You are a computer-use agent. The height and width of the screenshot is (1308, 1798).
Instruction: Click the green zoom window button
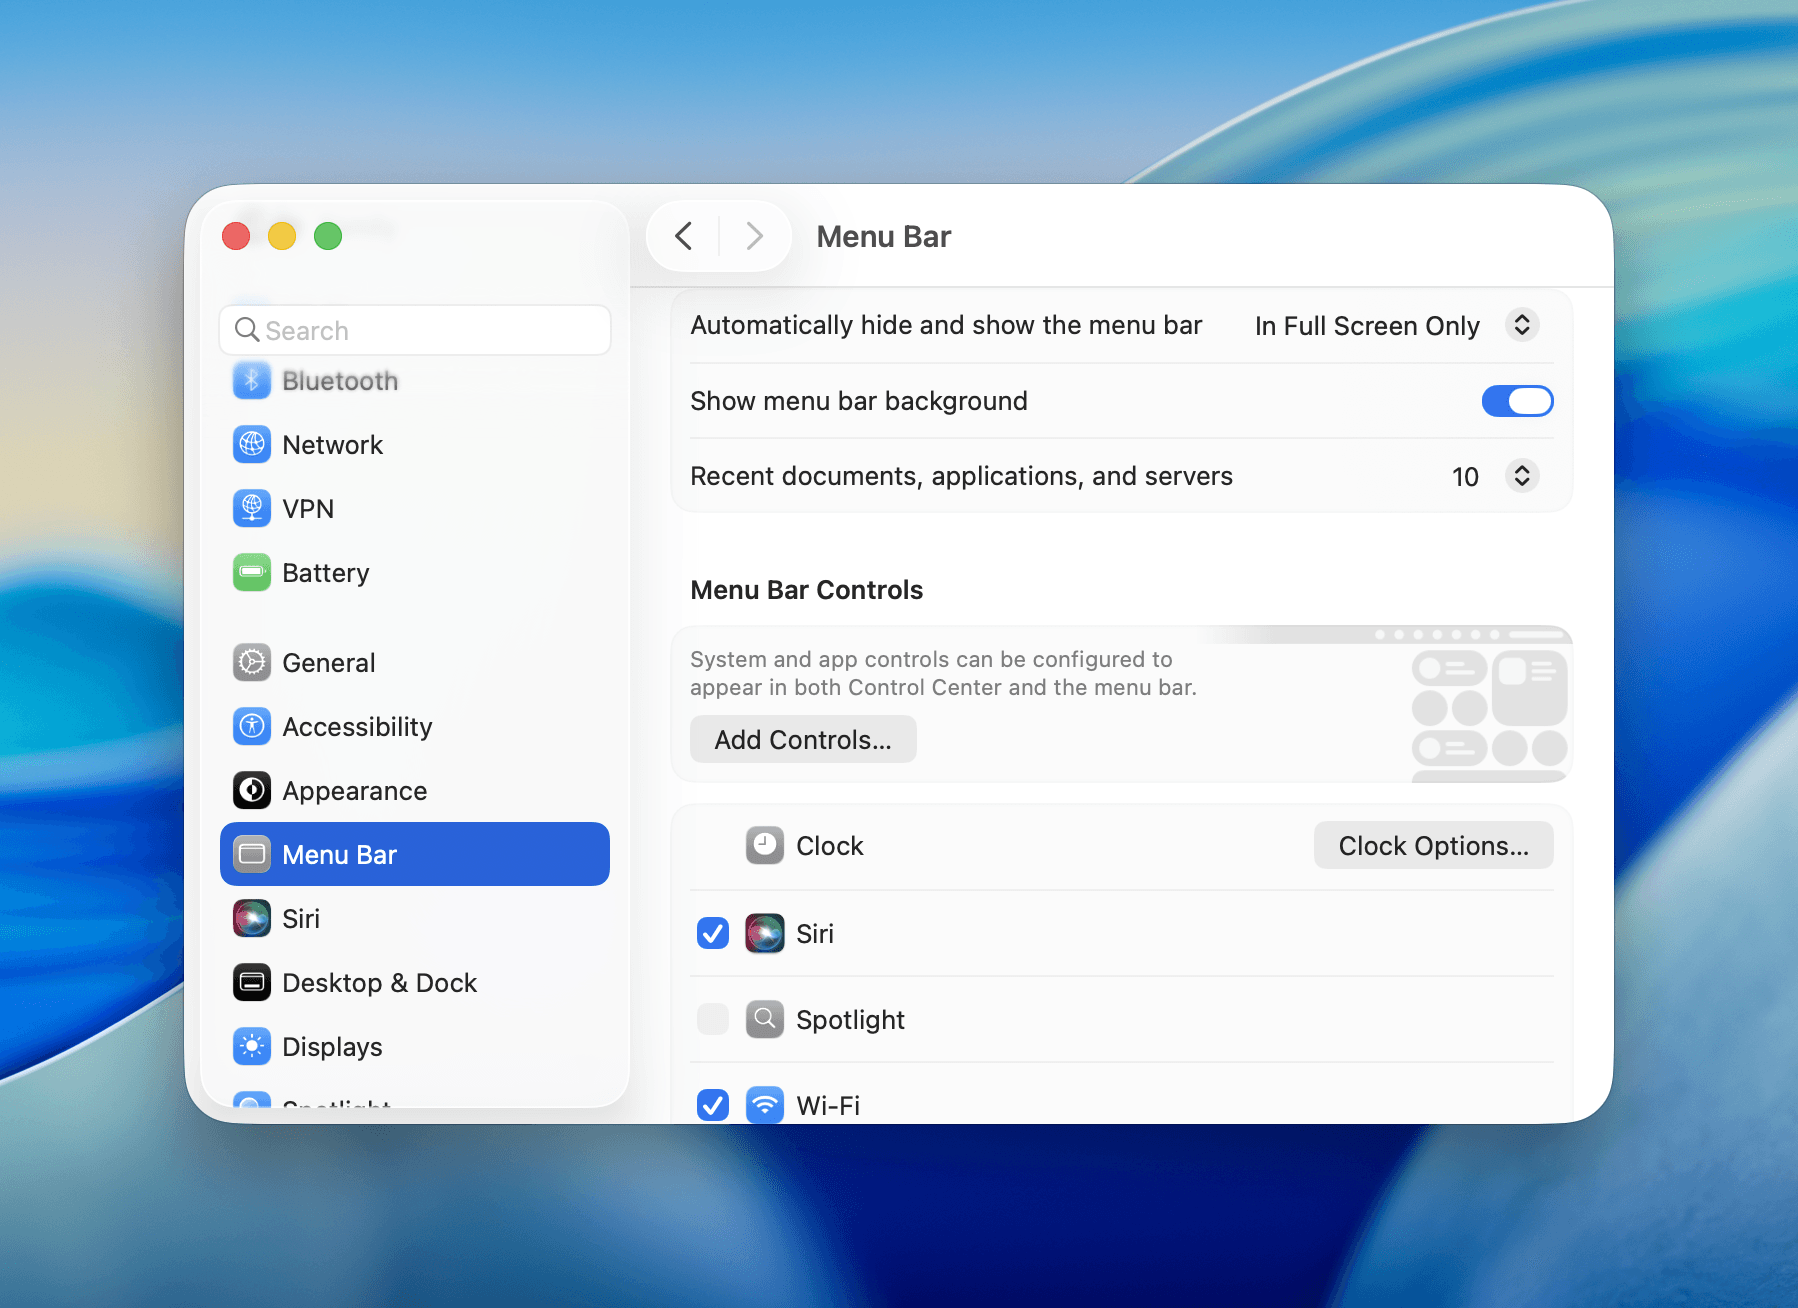(x=328, y=236)
